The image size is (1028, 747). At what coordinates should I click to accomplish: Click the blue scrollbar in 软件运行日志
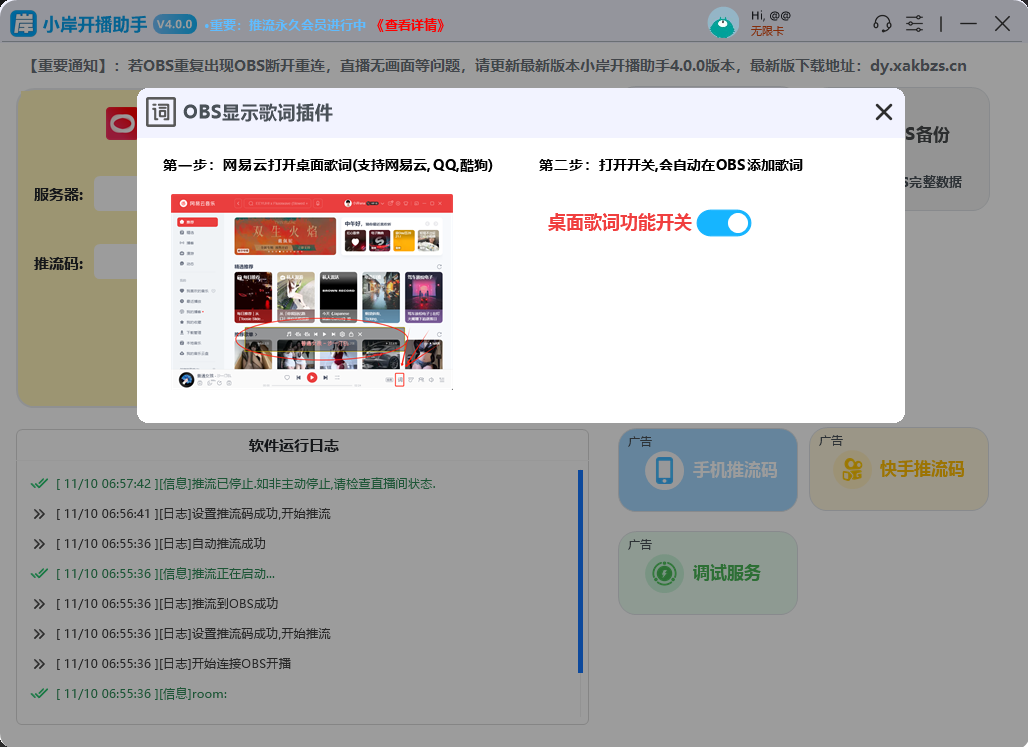coord(580,570)
